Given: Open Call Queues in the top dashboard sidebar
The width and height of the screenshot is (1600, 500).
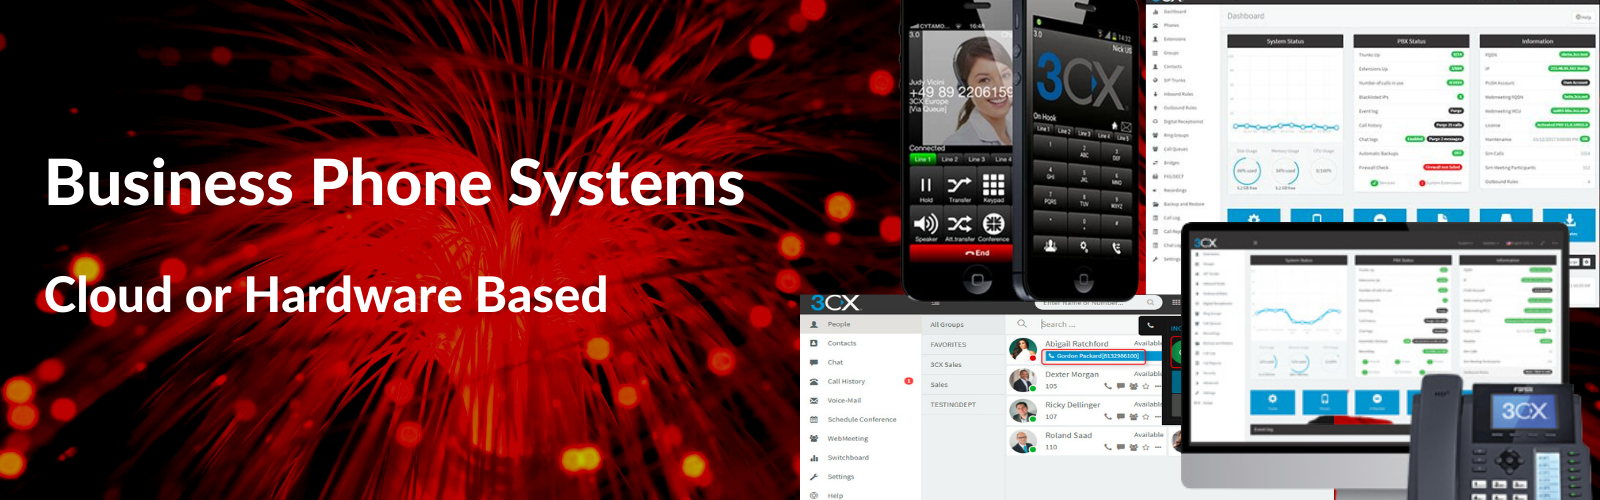Looking at the screenshot, I should (x=1174, y=149).
